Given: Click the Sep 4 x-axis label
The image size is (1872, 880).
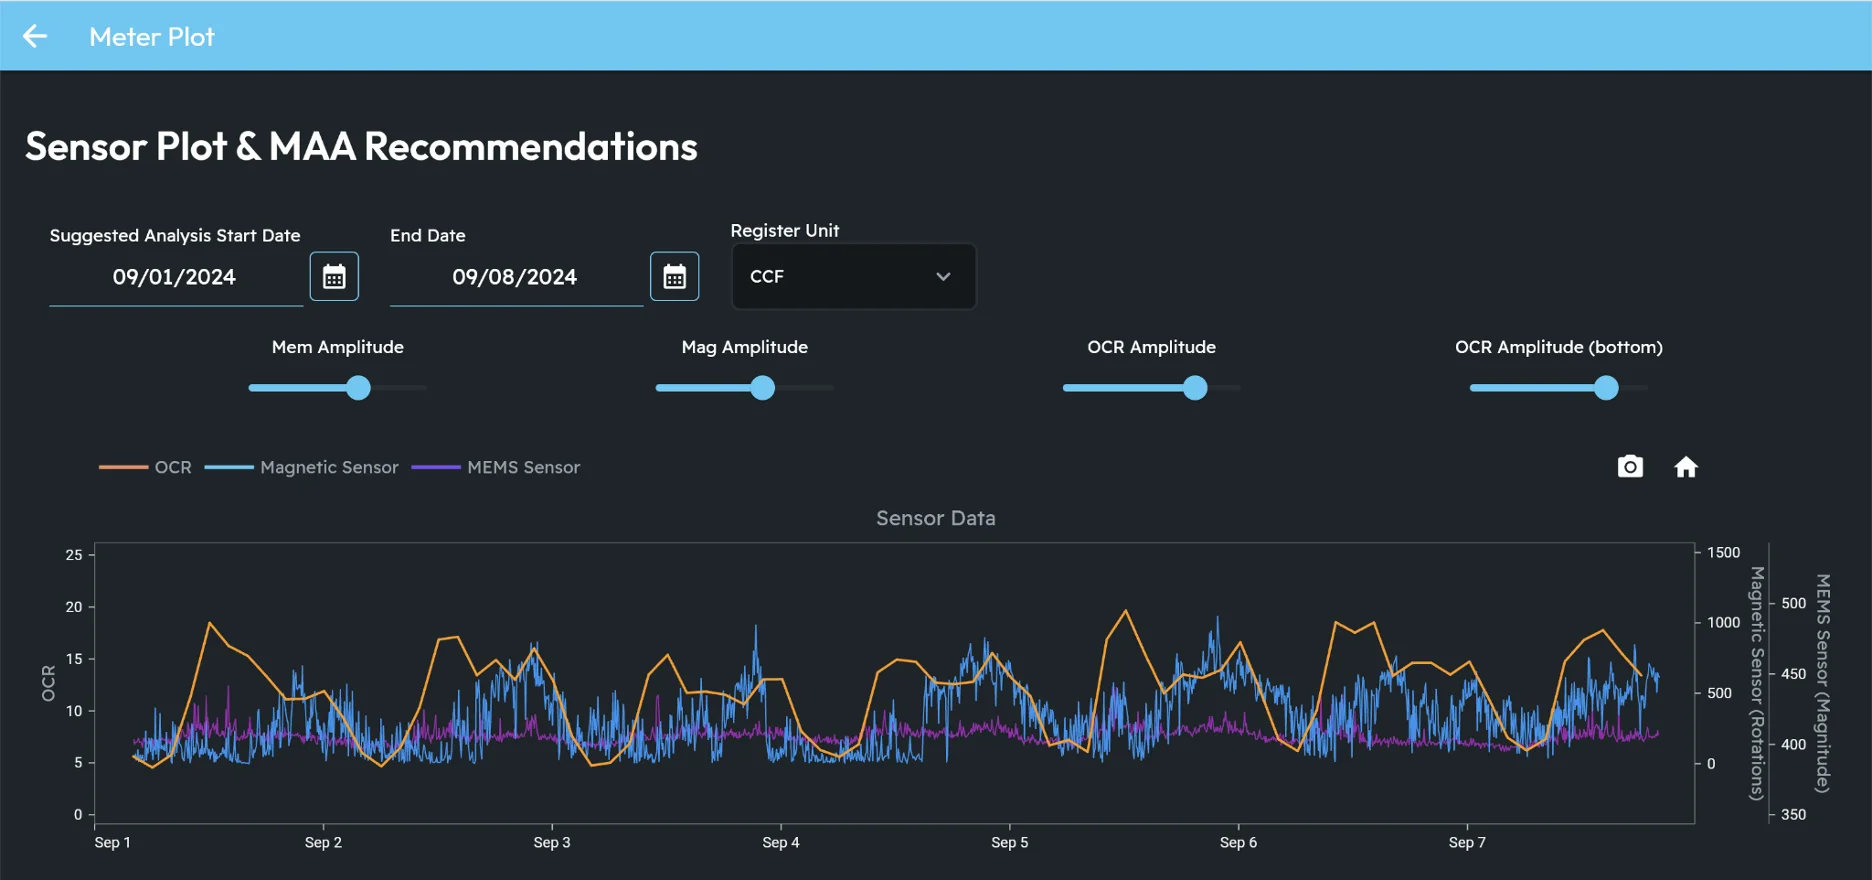Looking at the screenshot, I should click(x=780, y=842).
